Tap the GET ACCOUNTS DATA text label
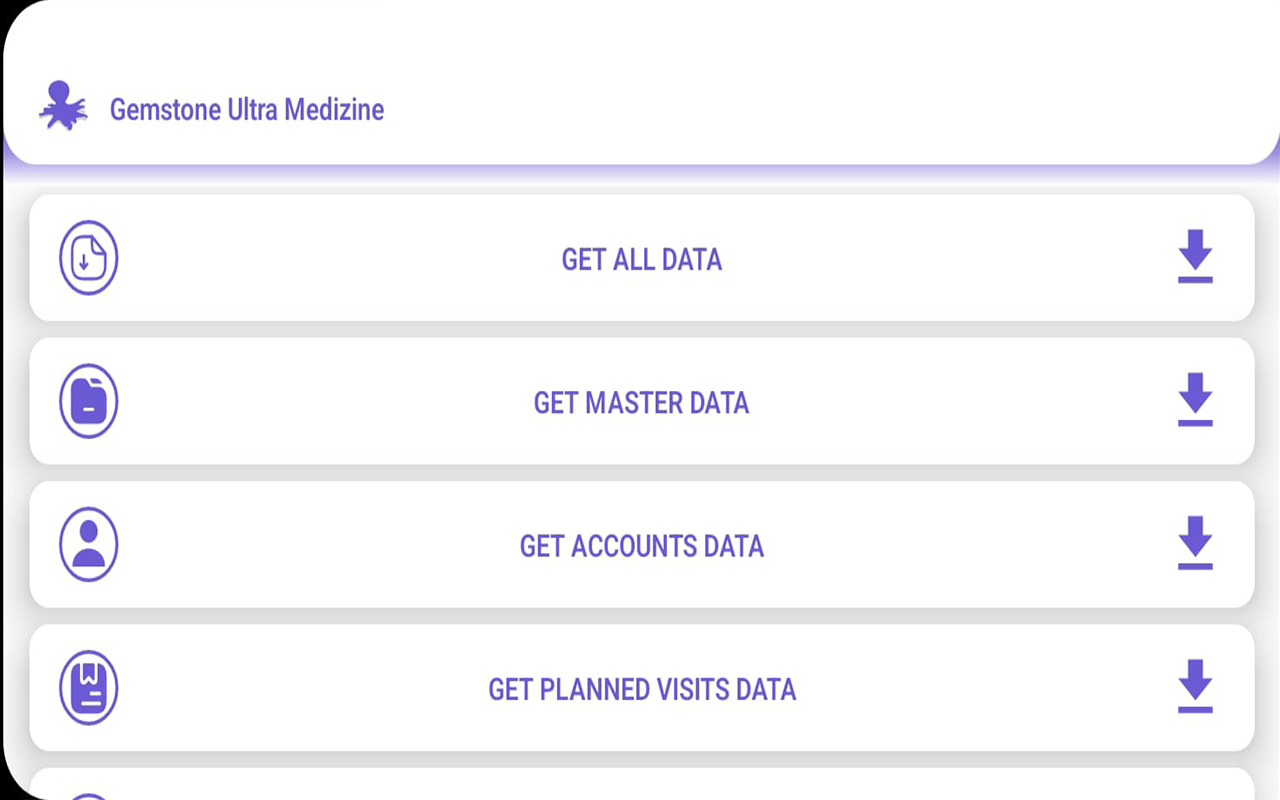The width and height of the screenshot is (1280, 800). [641, 546]
